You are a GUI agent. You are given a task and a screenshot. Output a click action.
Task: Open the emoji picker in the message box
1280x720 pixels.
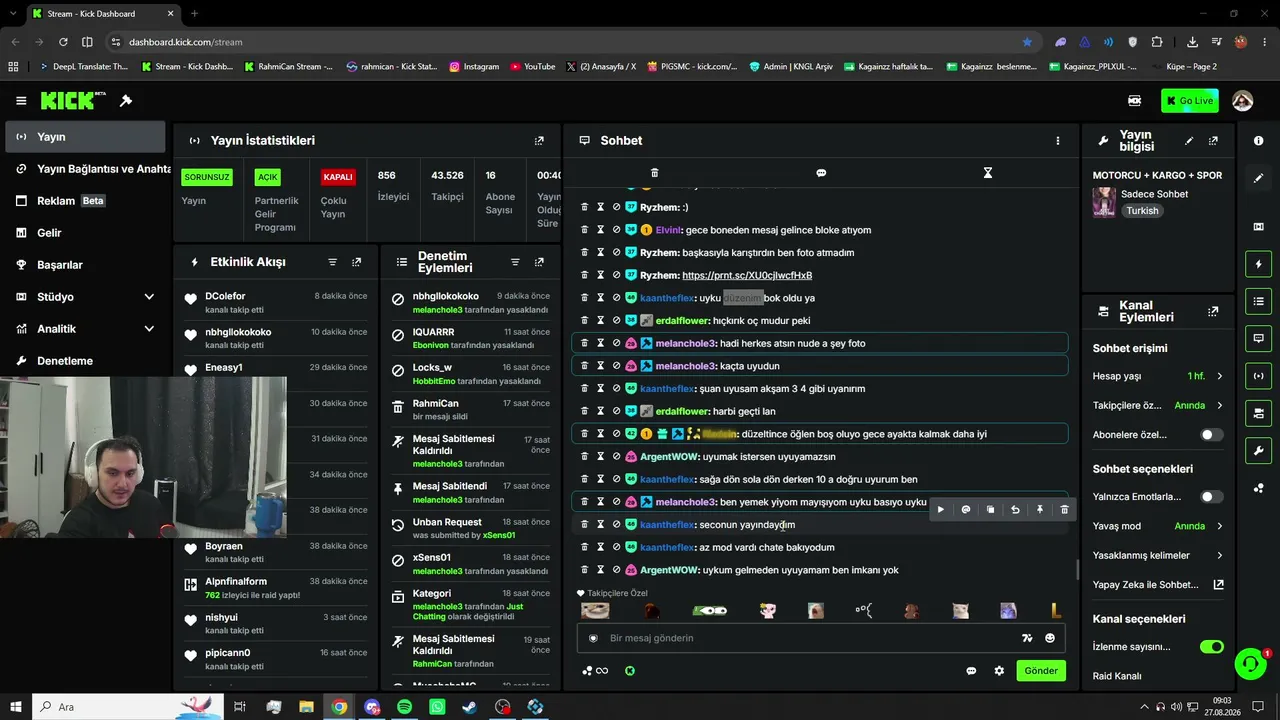1050,638
